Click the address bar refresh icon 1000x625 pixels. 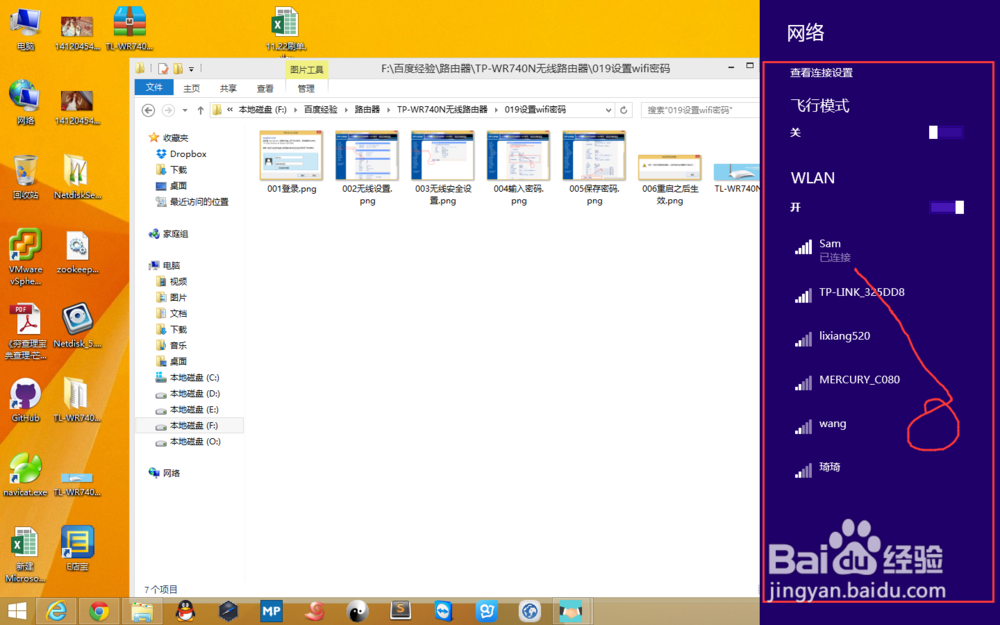(x=625, y=109)
